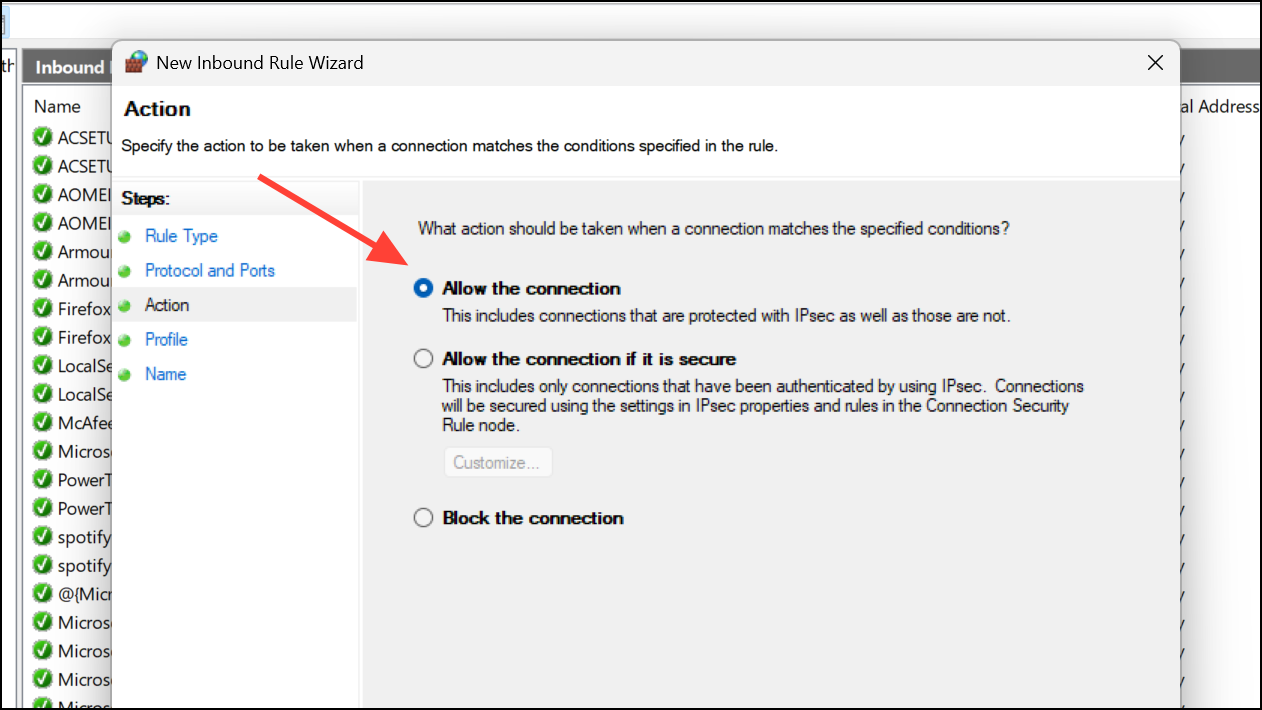Click green check icon next to first Firefox rule
The height and width of the screenshot is (710, 1262).
pyautogui.click(x=43, y=308)
